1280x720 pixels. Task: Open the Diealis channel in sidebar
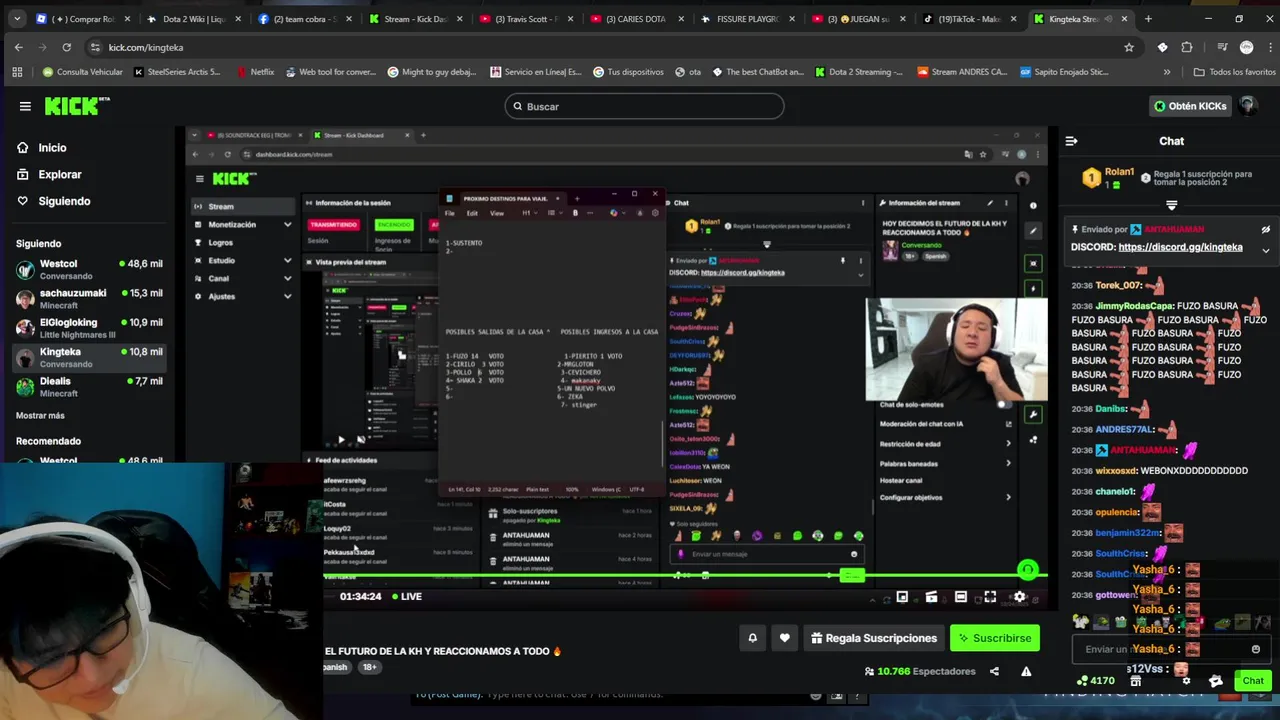coord(88,386)
